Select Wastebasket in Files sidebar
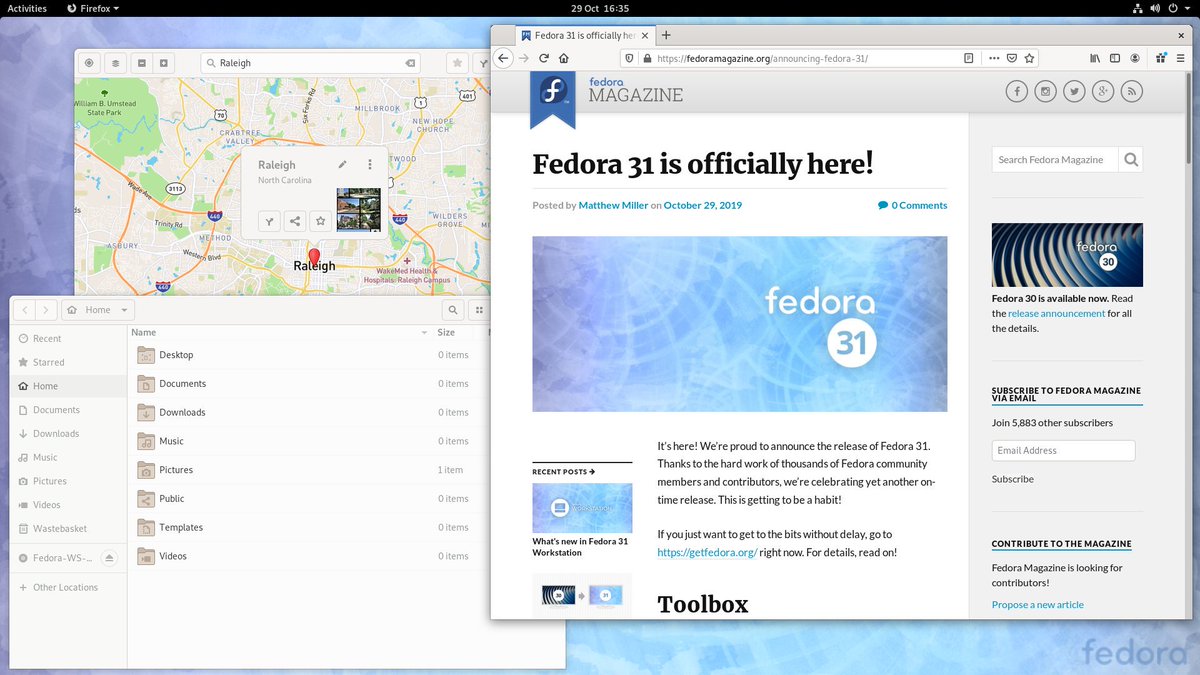 tap(69, 528)
